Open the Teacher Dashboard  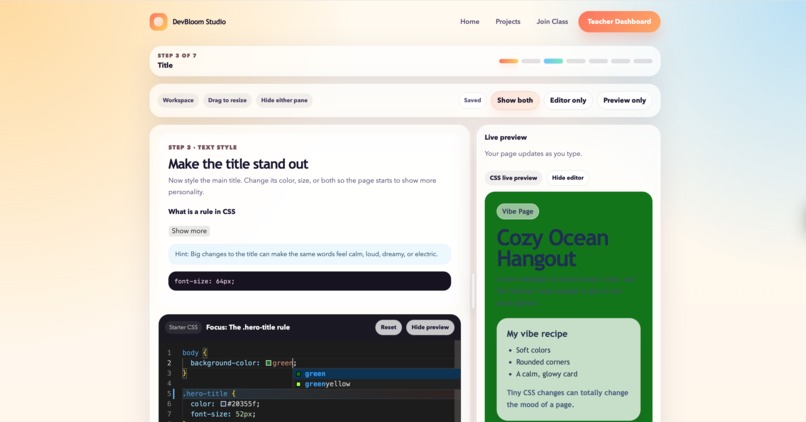pos(619,22)
